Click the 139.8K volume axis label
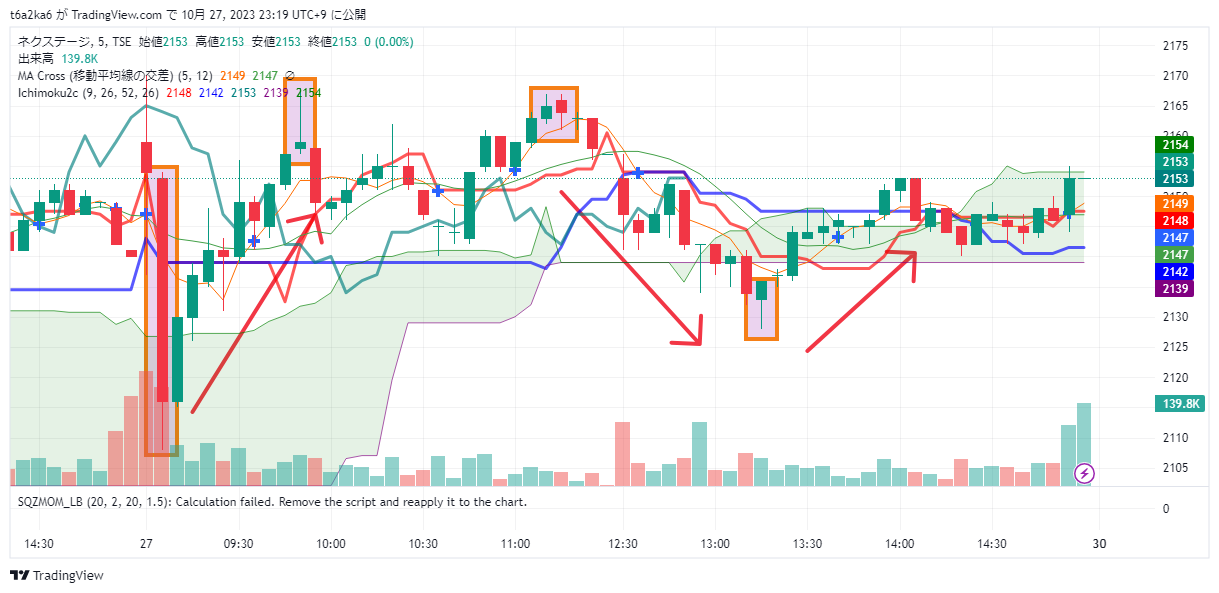The width and height of the screenshot is (1219, 593). [1179, 404]
